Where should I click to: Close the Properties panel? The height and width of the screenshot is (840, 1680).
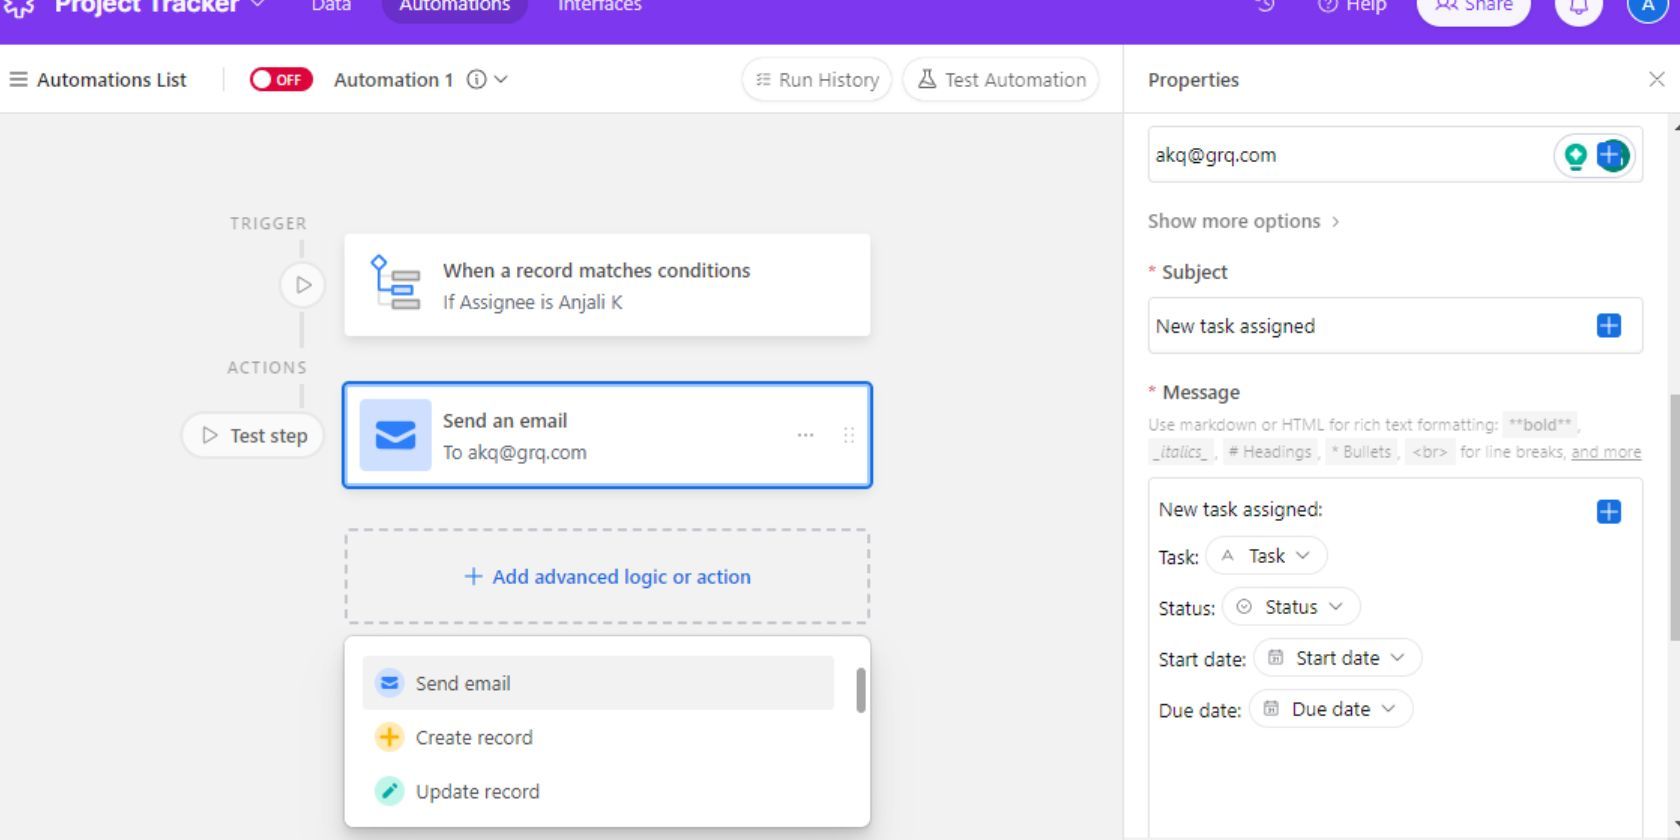[1656, 80]
